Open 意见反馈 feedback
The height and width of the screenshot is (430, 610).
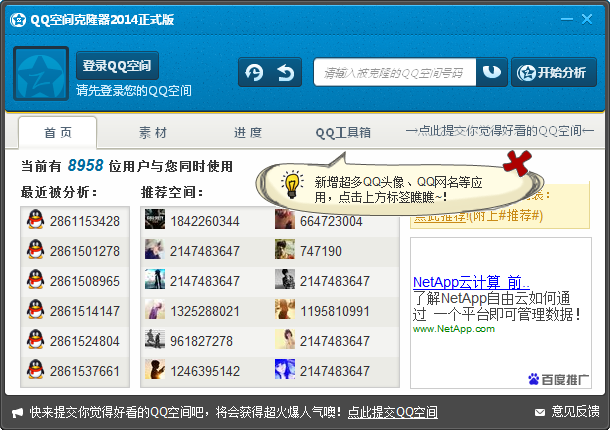575,412
